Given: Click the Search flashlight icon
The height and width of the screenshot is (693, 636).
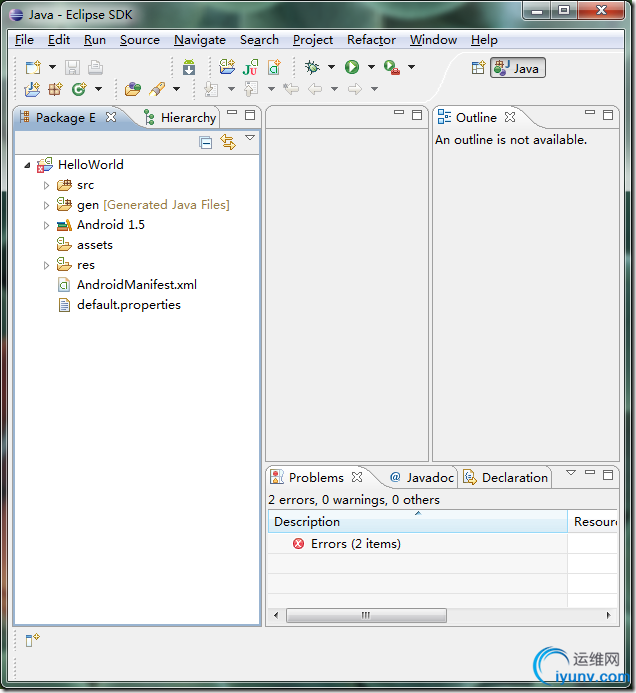Looking at the screenshot, I should (x=157, y=89).
